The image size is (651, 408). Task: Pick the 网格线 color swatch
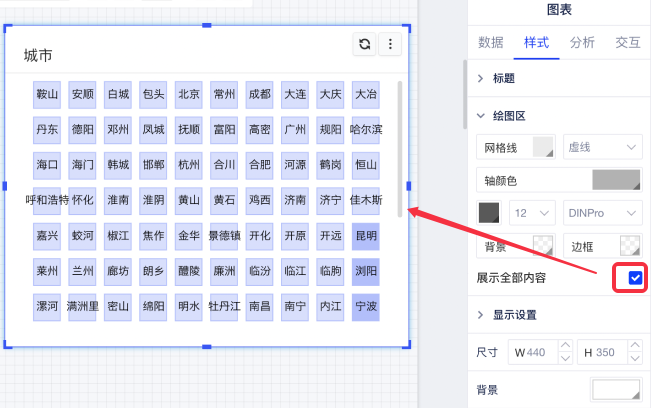(543, 147)
